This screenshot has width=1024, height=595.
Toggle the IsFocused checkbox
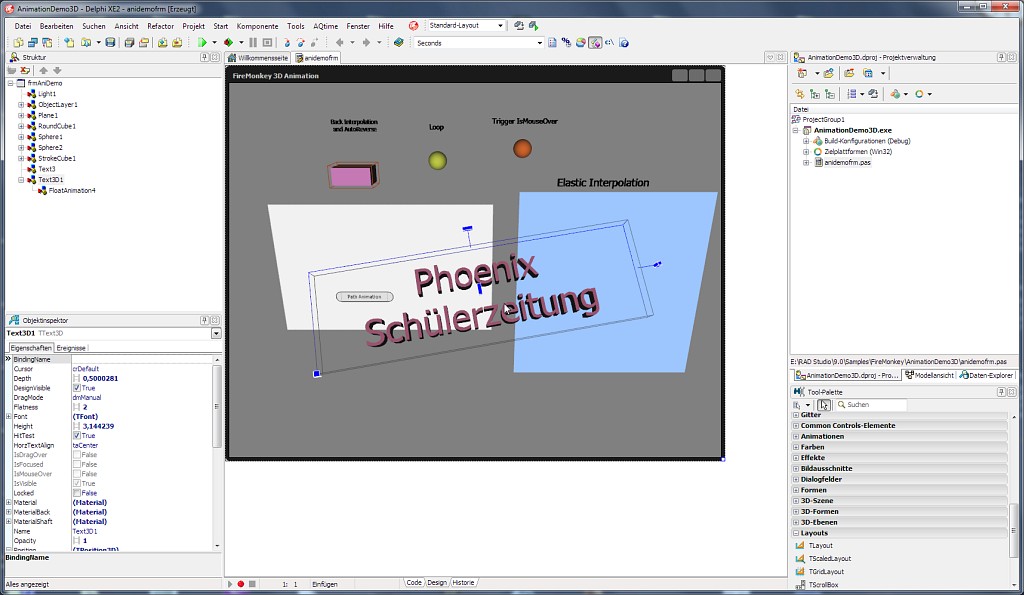tap(76, 464)
